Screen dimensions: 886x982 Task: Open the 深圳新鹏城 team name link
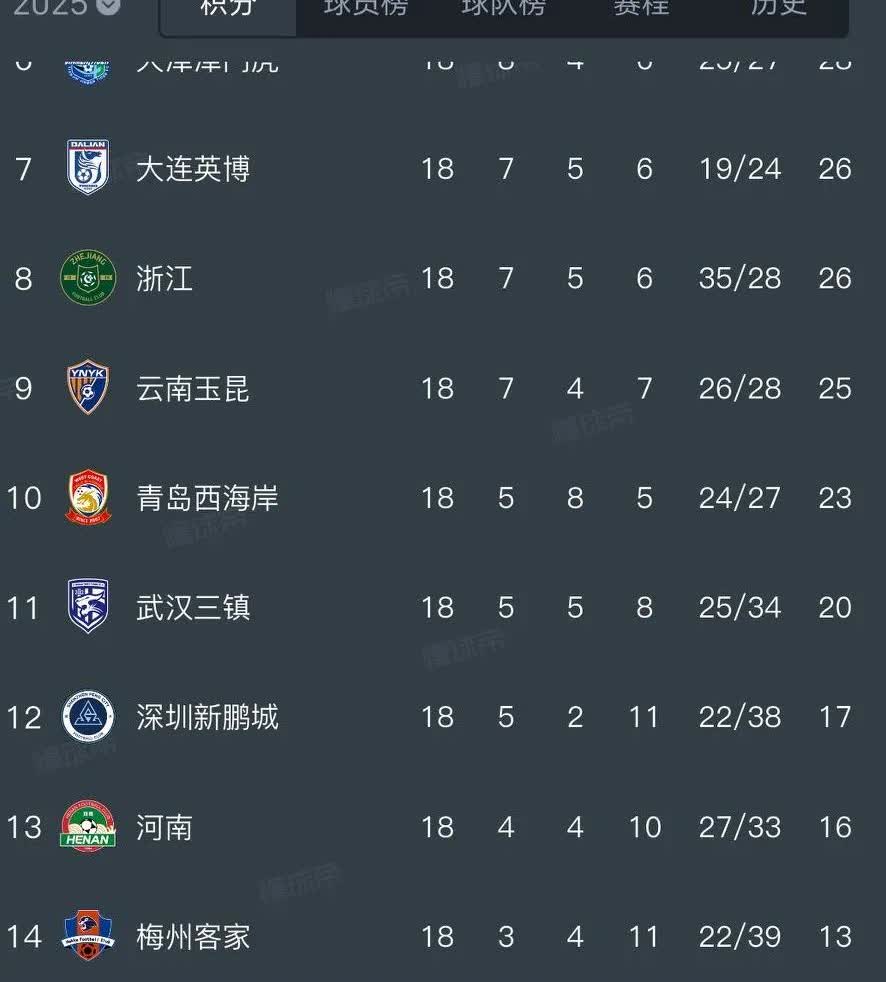pos(207,717)
